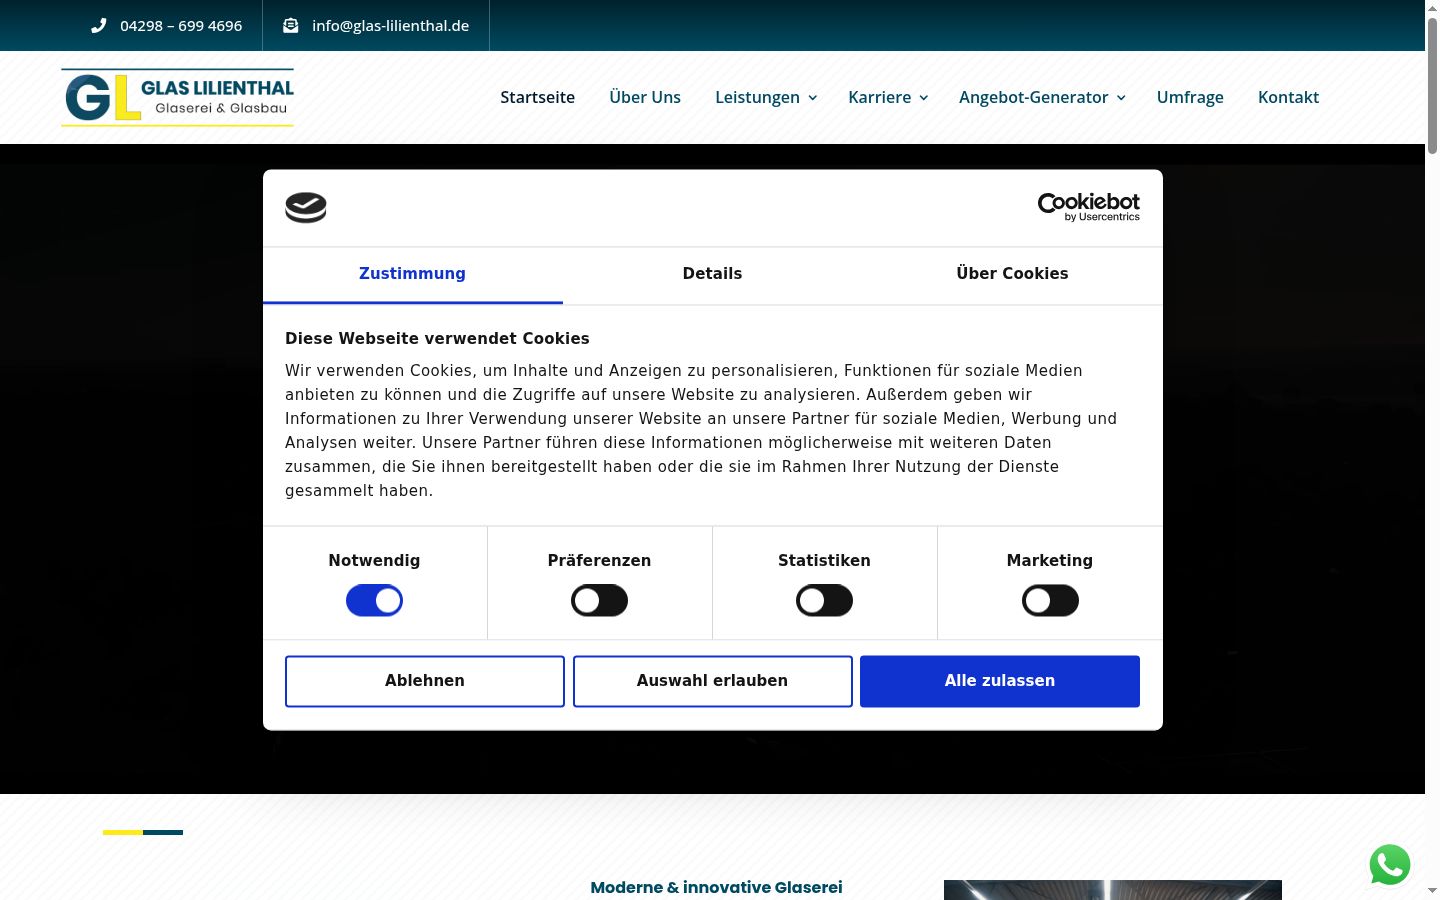The image size is (1440, 900).
Task: Open the image thumbnail beside Glaserei heading
Action: coord(1113,890)
